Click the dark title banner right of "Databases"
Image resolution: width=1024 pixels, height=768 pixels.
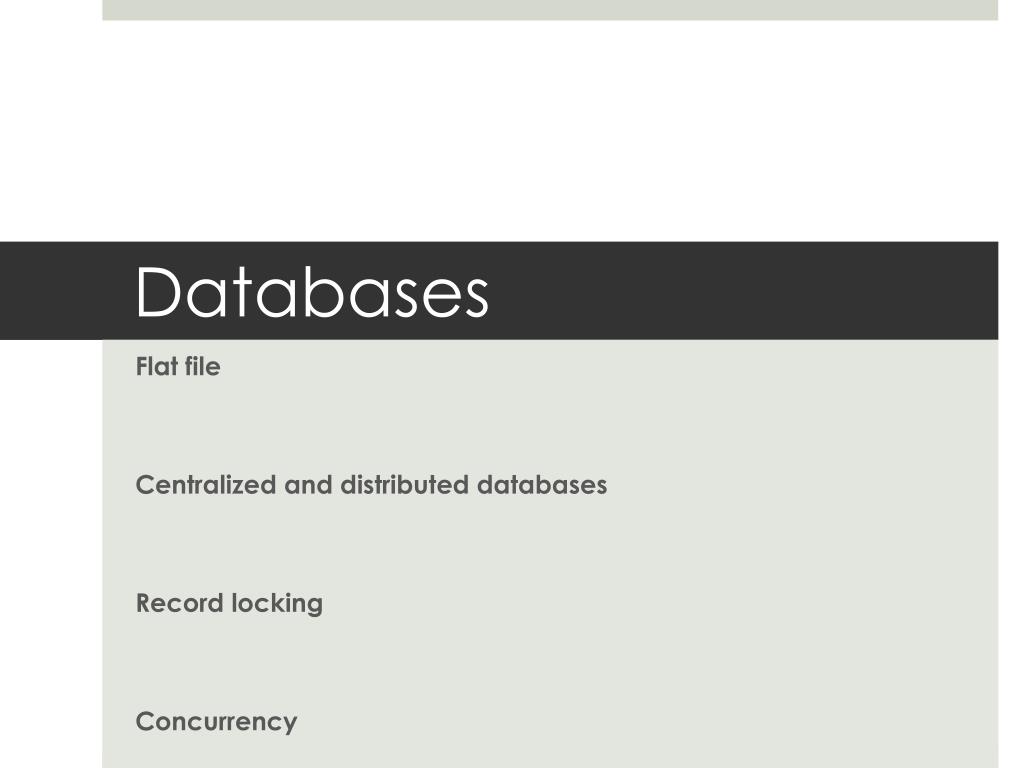click(x=744, y=291)
